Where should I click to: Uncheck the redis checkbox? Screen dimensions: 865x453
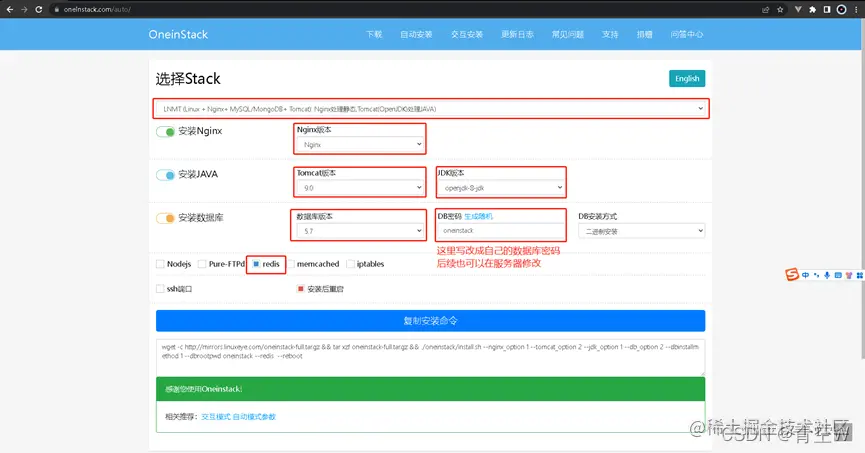click(256, 264)
